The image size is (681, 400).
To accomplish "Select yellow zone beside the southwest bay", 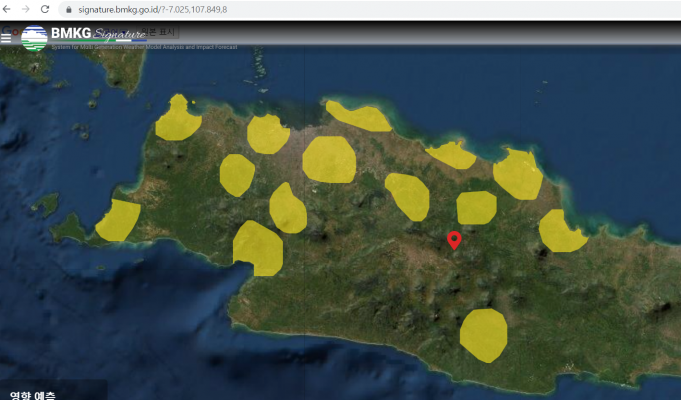I will [x=257, y=247].
